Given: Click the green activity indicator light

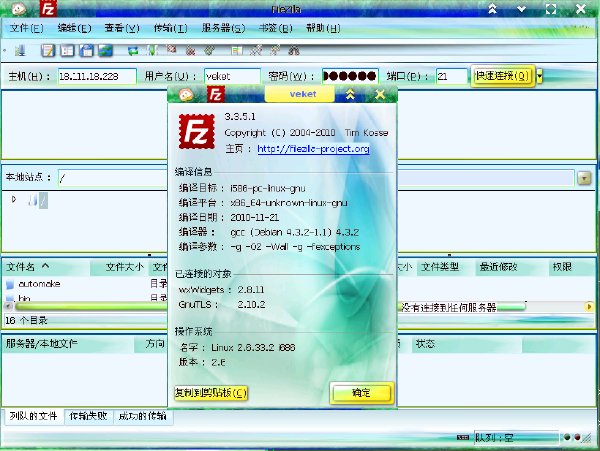Looking at the screenshot, I should 567,437.
